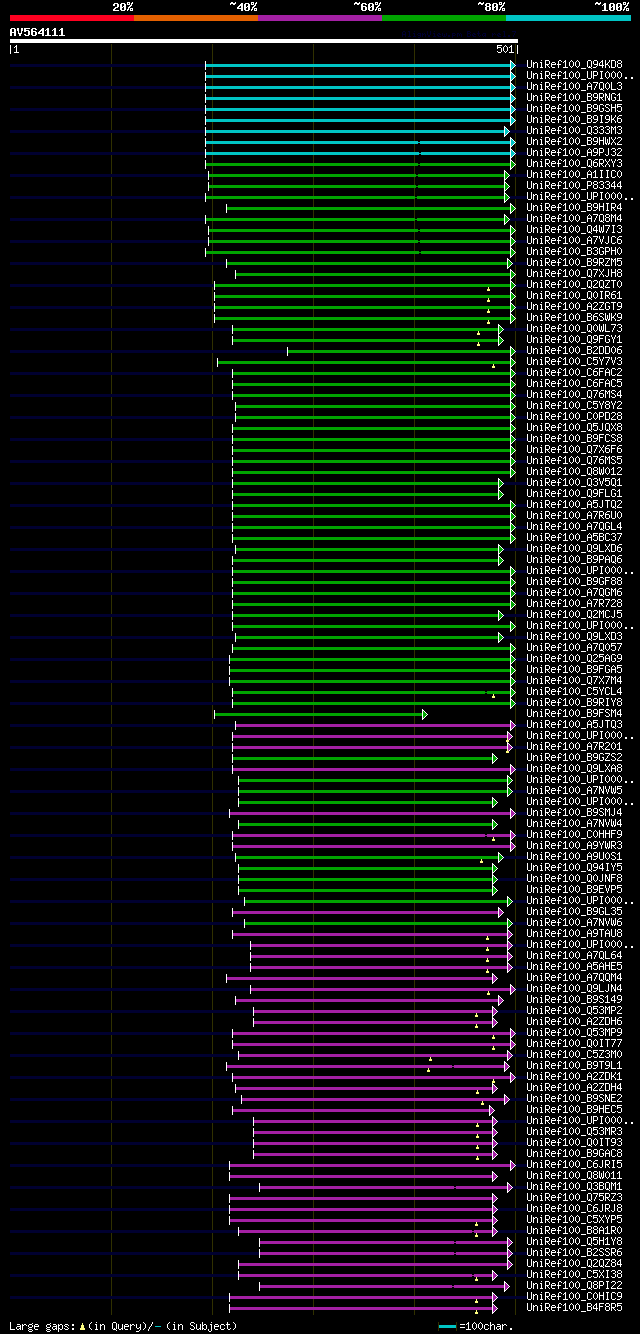The height and width of the screenshot is (1334, 640).
Task: Select the UniRef100_A5JTQ2 label
Action: point(574,504)
